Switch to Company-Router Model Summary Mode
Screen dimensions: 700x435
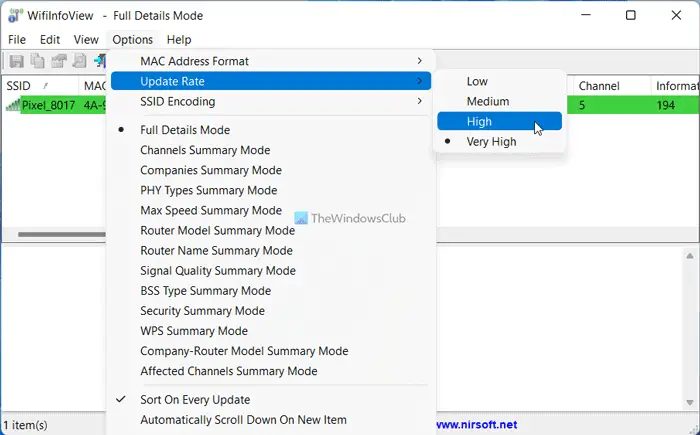pyautogui.click(x=271, y=351)
